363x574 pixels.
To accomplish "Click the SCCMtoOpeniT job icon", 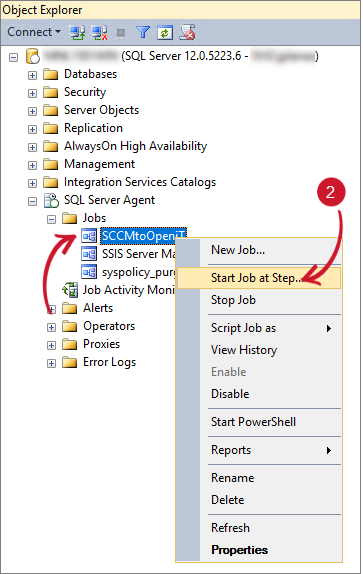I will pos(89,236).
